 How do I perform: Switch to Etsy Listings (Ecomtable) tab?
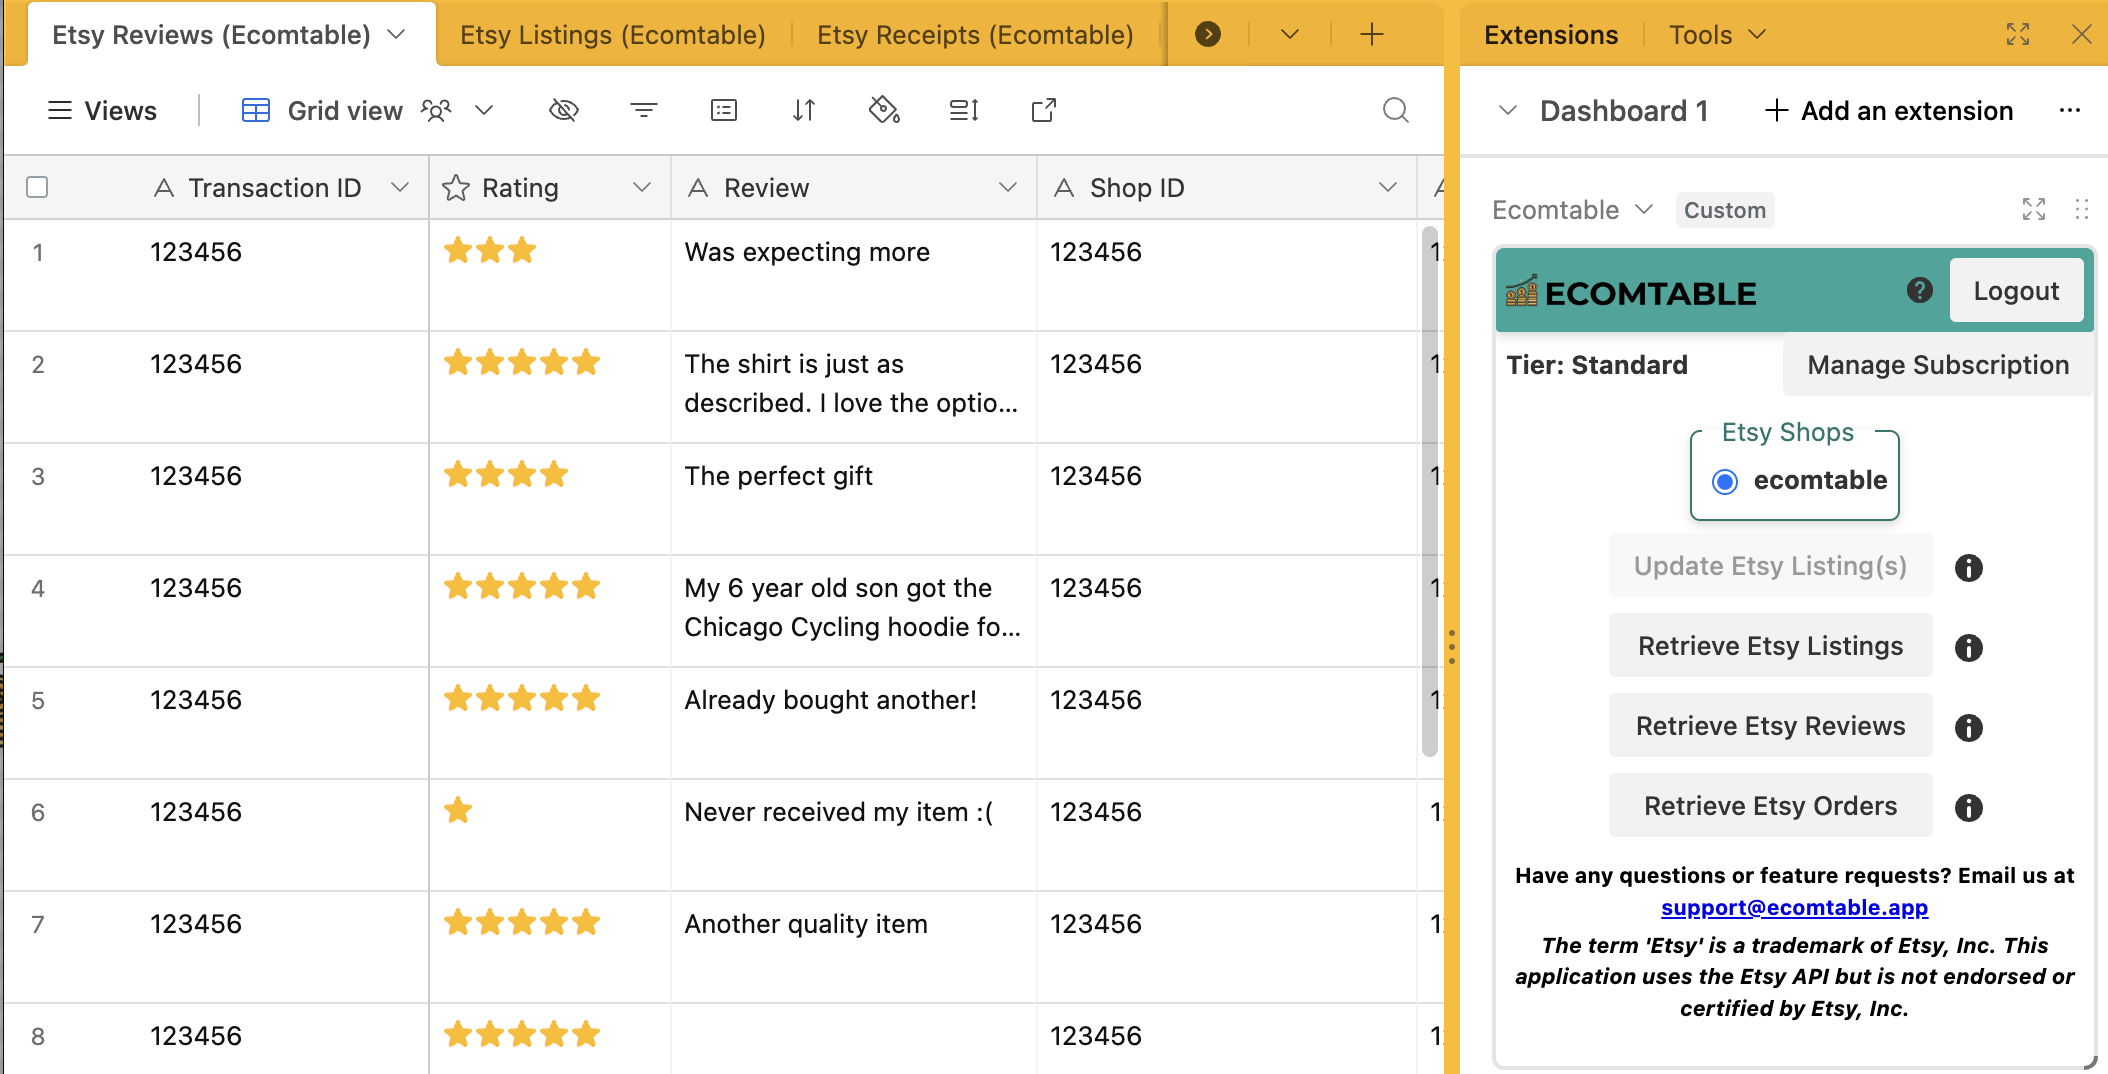click(612, 35)
